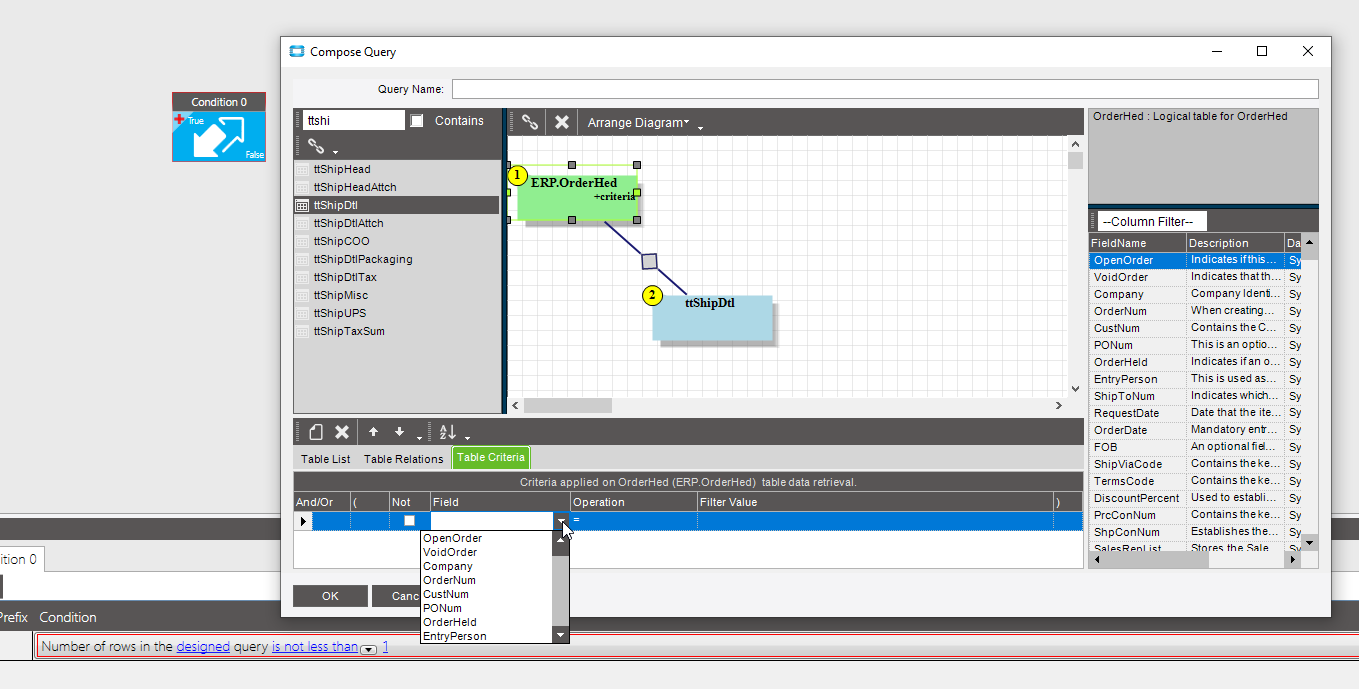Click the ttShipTaxSum table icon
1359x689 pixels.
(302, 331)
